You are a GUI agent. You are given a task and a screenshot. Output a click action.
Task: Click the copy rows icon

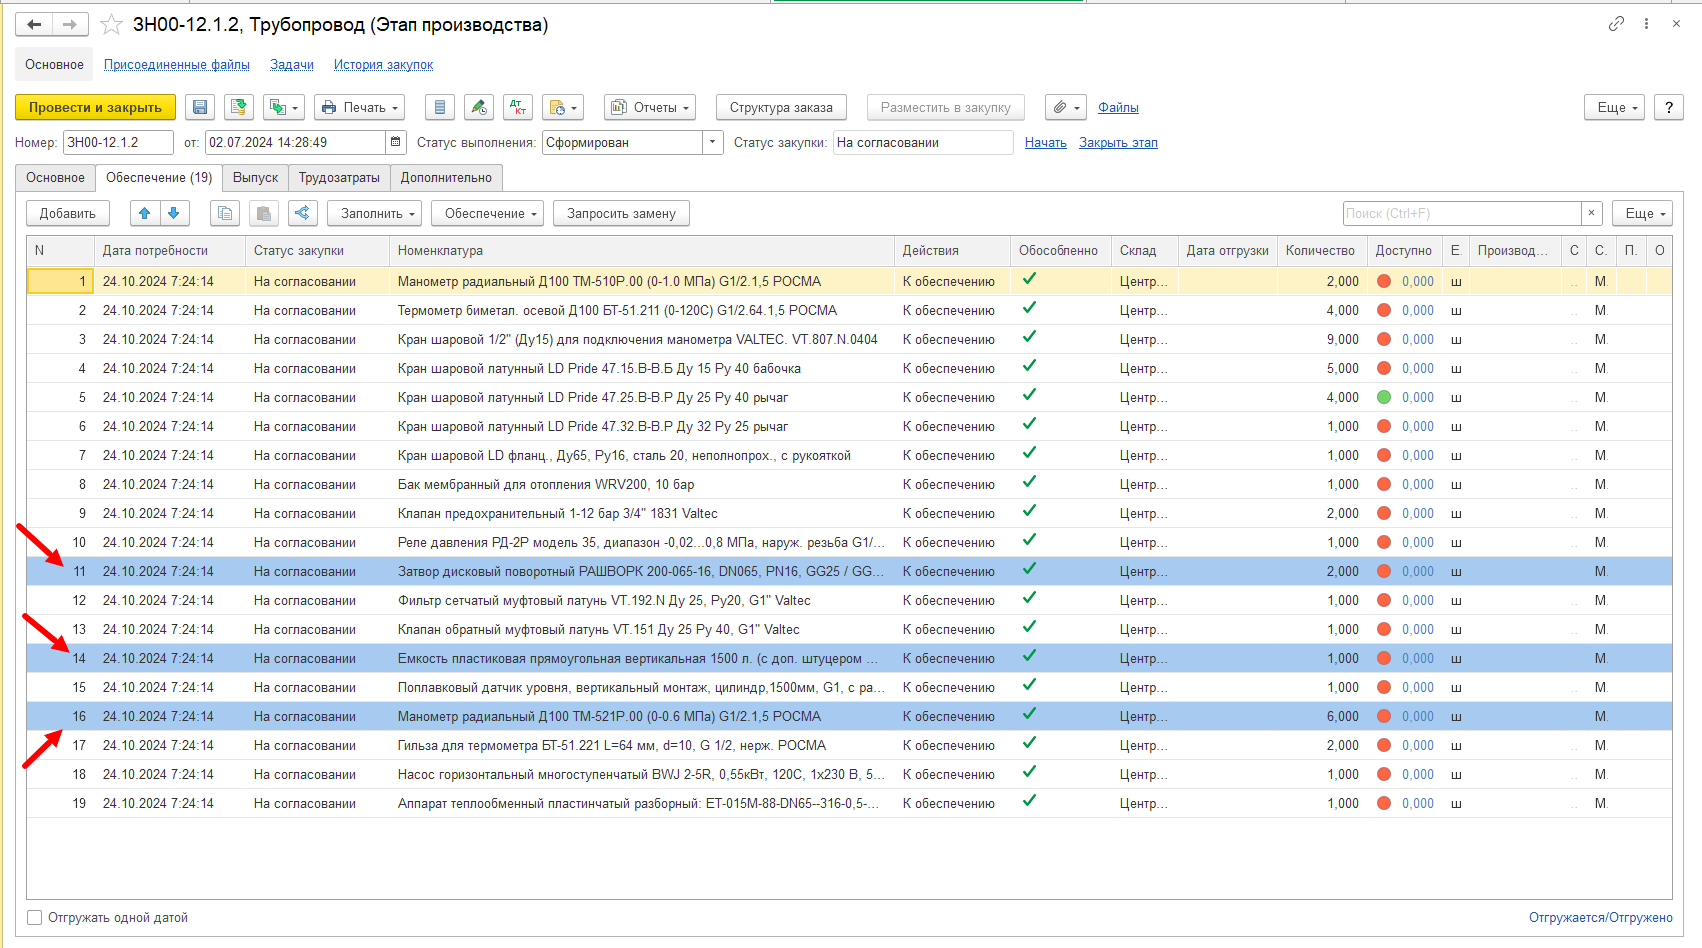[225, 213]
